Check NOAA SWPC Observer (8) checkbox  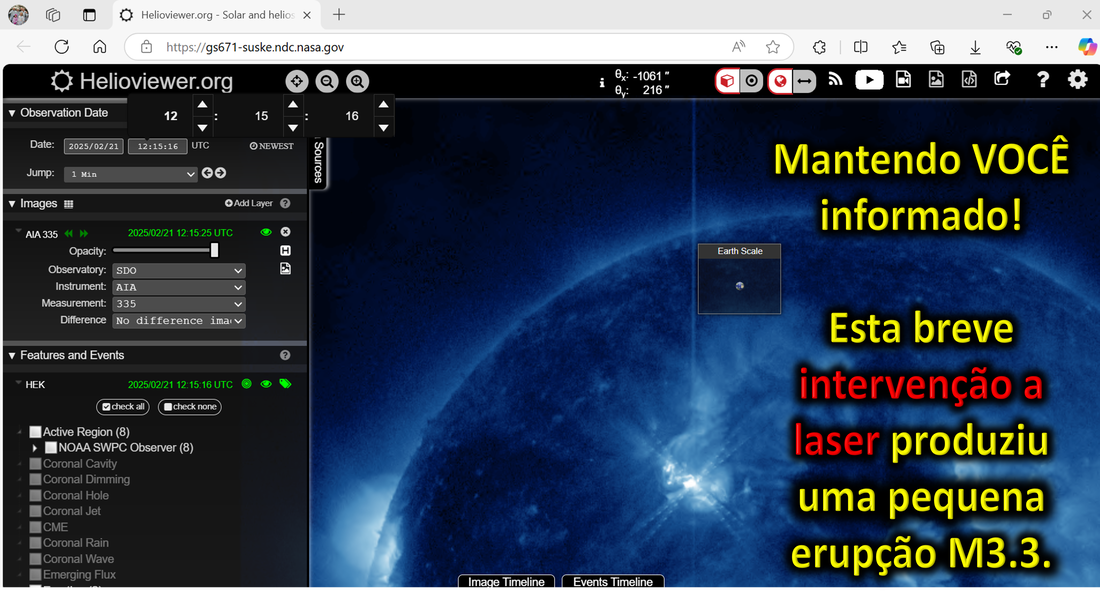point(51,448)
